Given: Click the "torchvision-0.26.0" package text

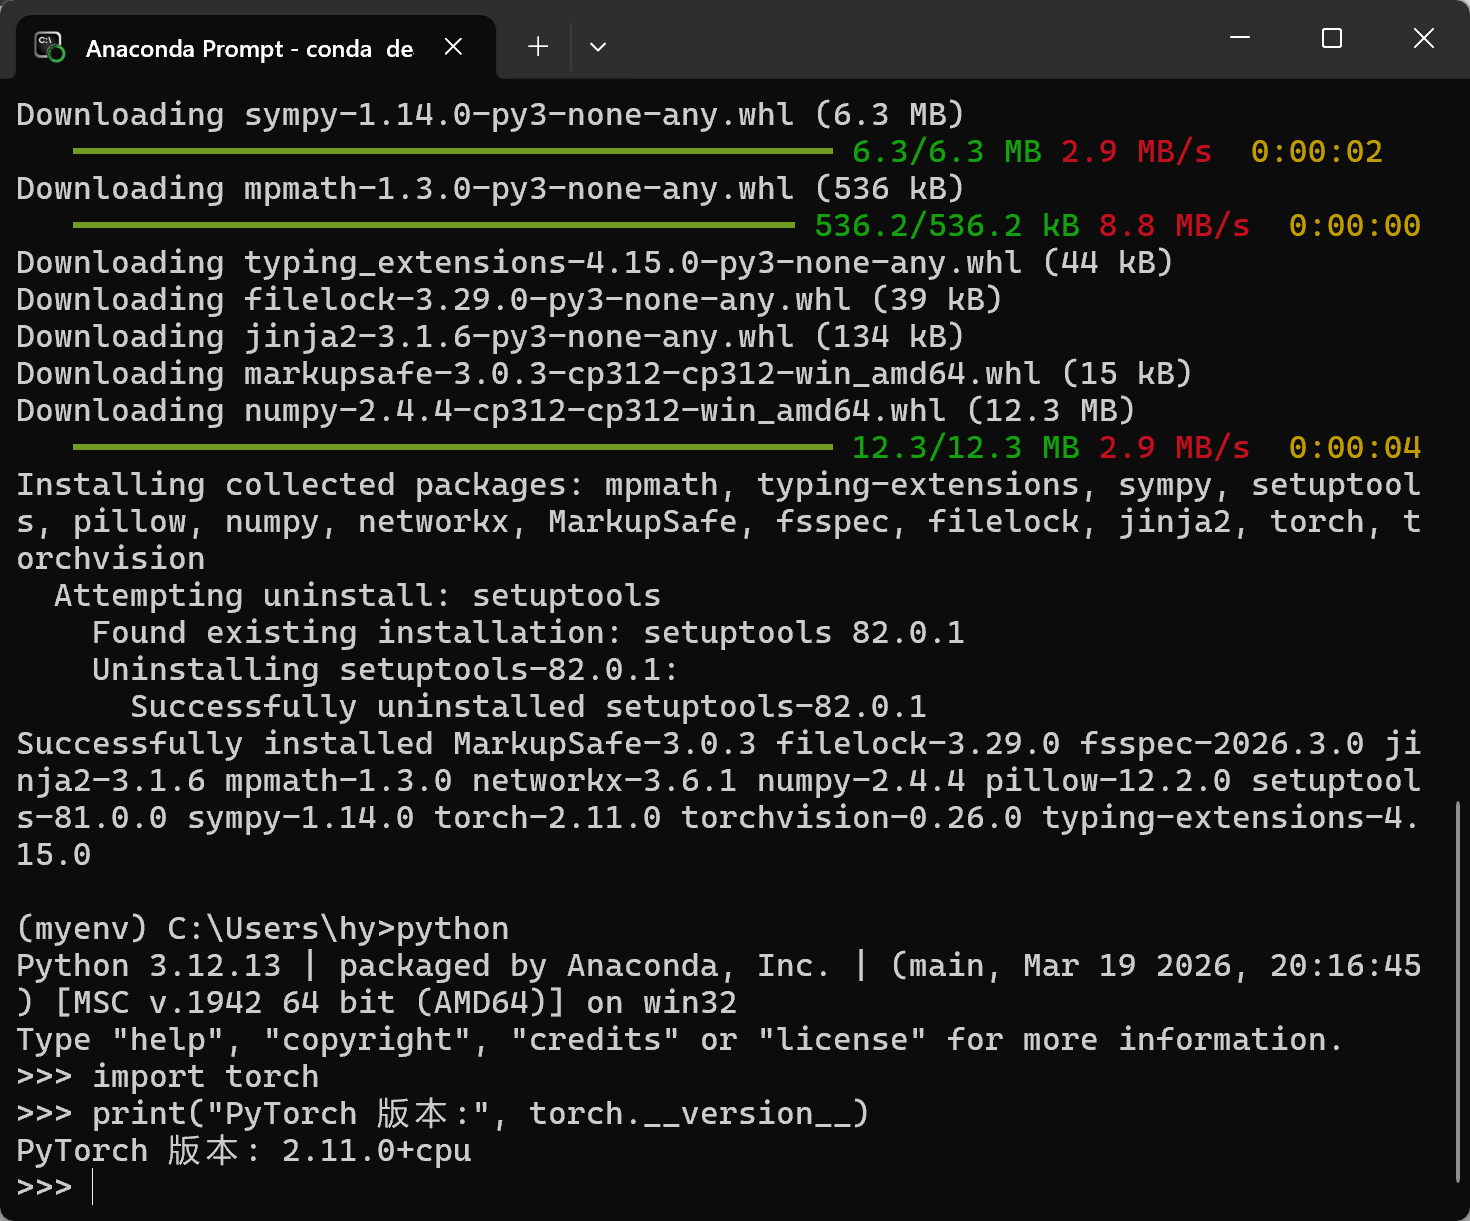Looking at the screenshot, I should (851, 818).
